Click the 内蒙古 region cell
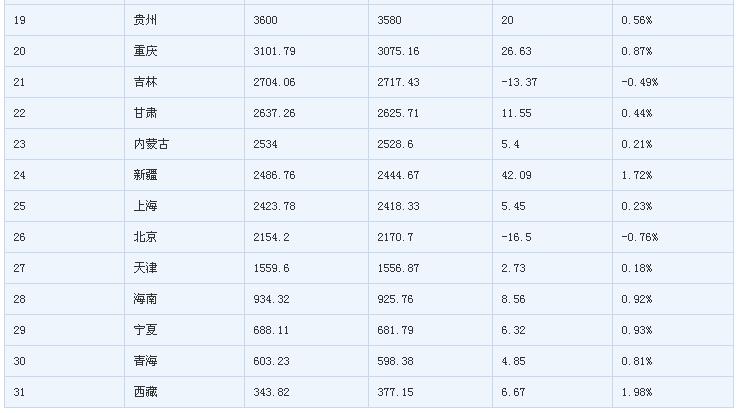Image resolution: width=739 pixels, height=413 pixels. [x=151, y=144]
